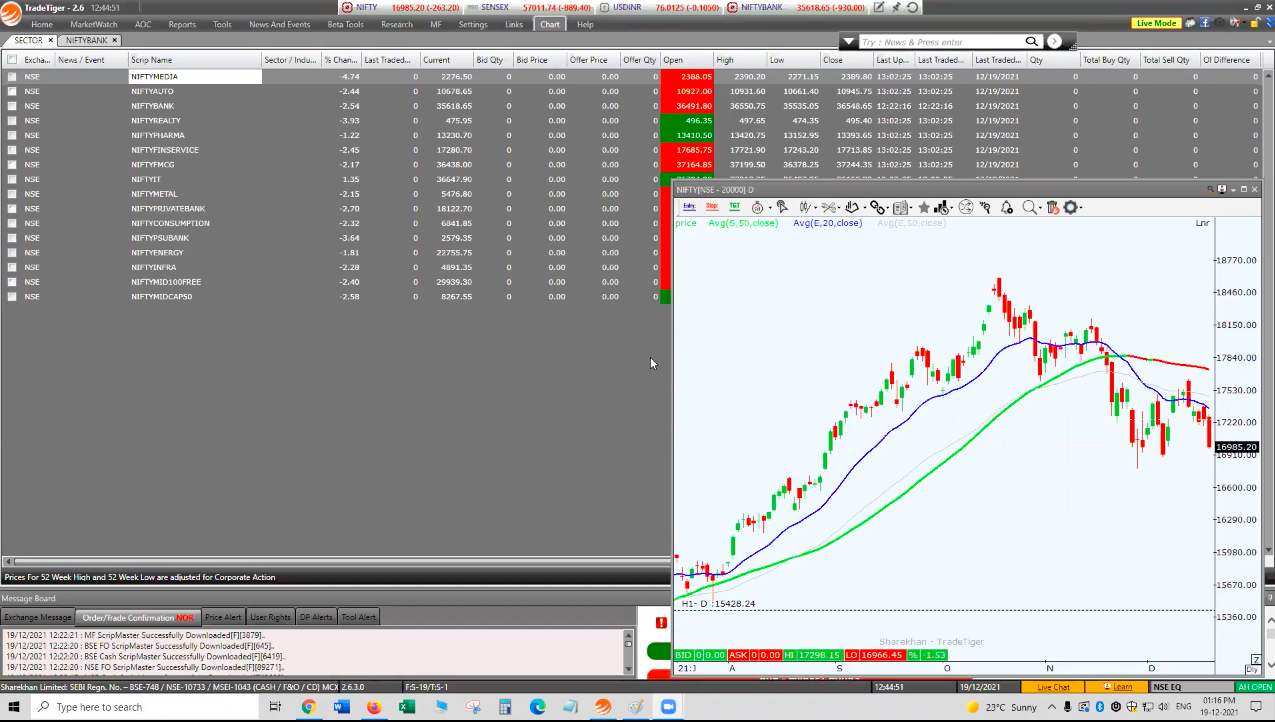Click the Live Mode button
This screenshot has width=1275, height=722.
pyautogui.click(x=1157, y=23)
